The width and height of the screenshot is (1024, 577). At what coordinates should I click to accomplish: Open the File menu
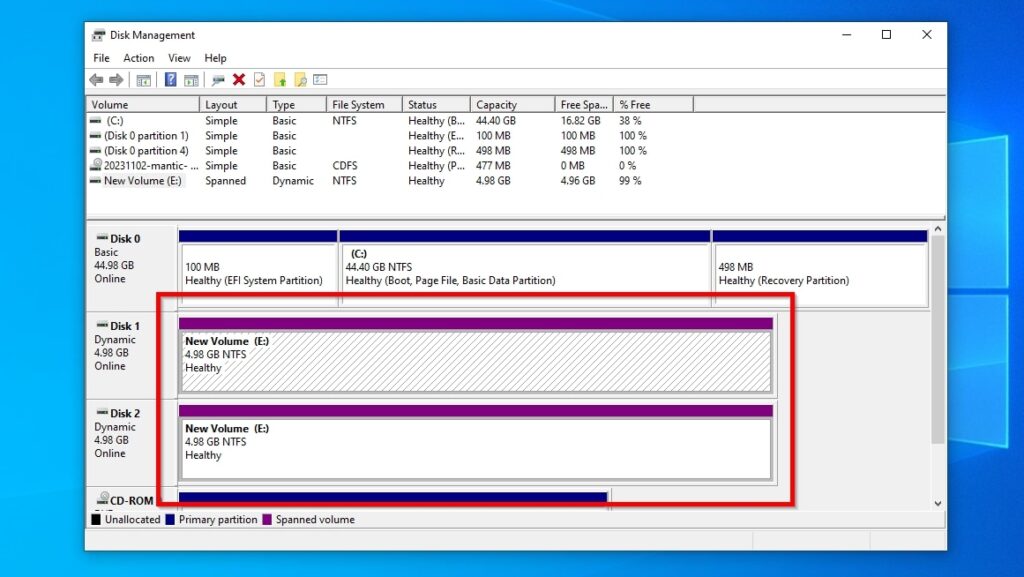coord(100,57)
